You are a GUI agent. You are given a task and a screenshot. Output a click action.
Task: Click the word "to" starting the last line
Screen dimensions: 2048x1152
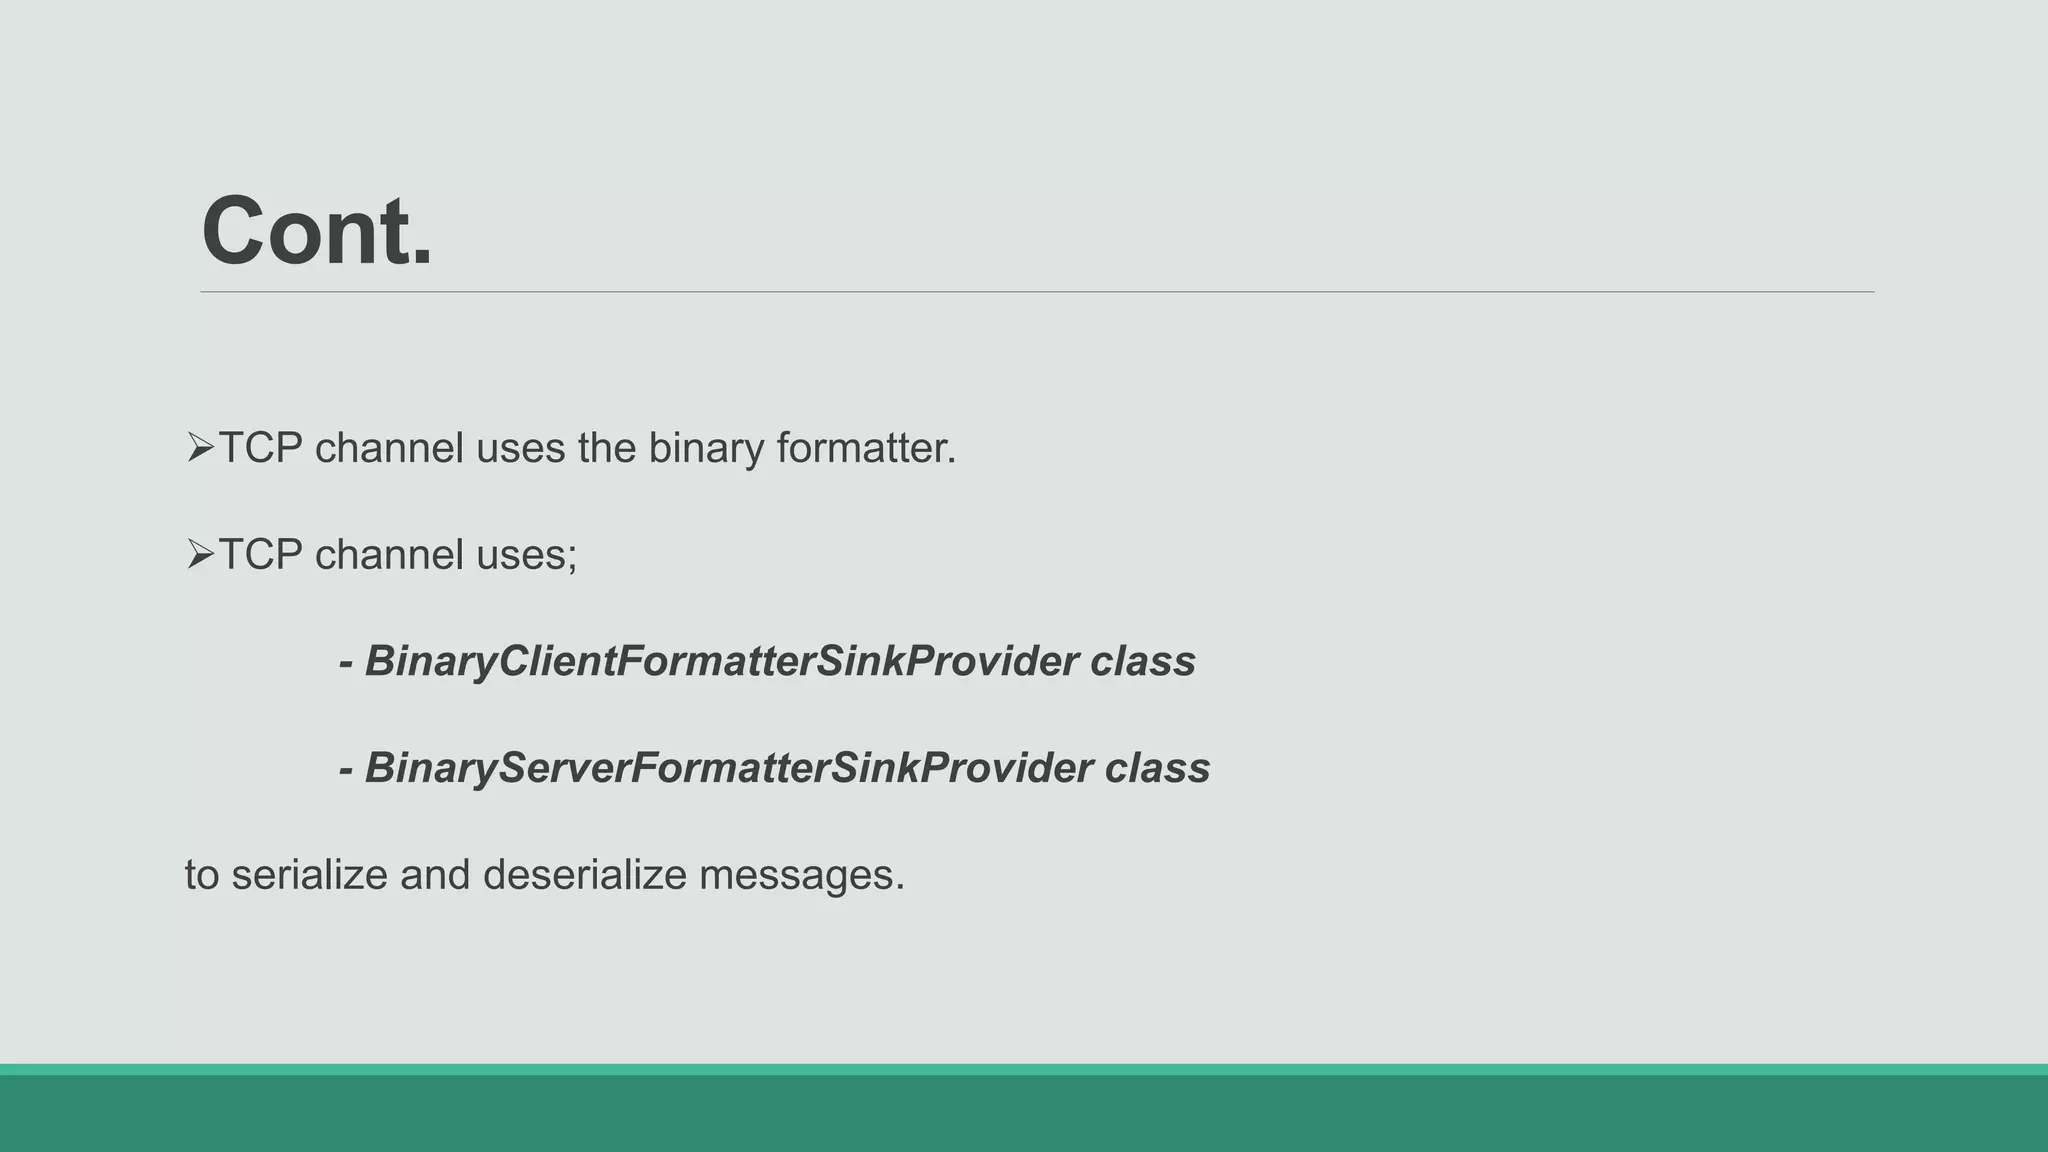202,875
